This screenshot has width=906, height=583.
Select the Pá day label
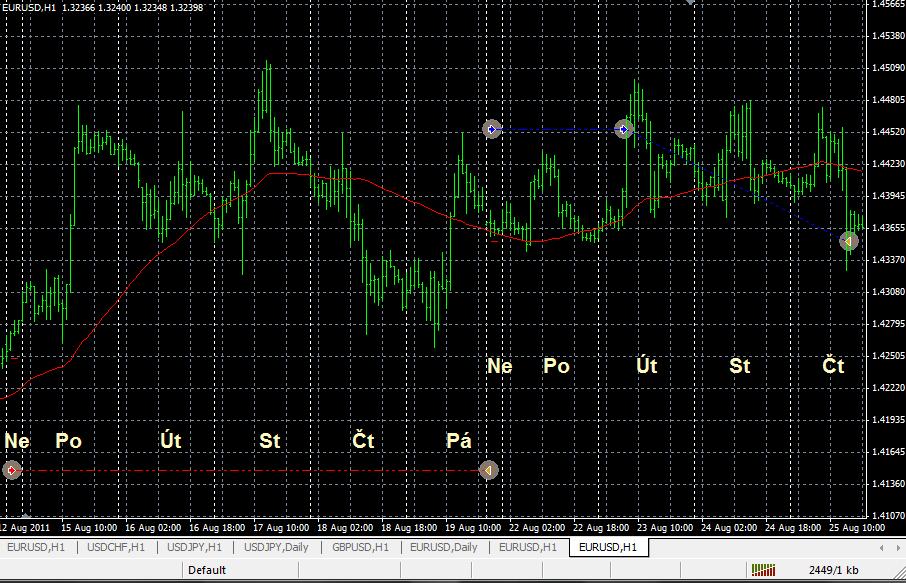click(459, 441)
